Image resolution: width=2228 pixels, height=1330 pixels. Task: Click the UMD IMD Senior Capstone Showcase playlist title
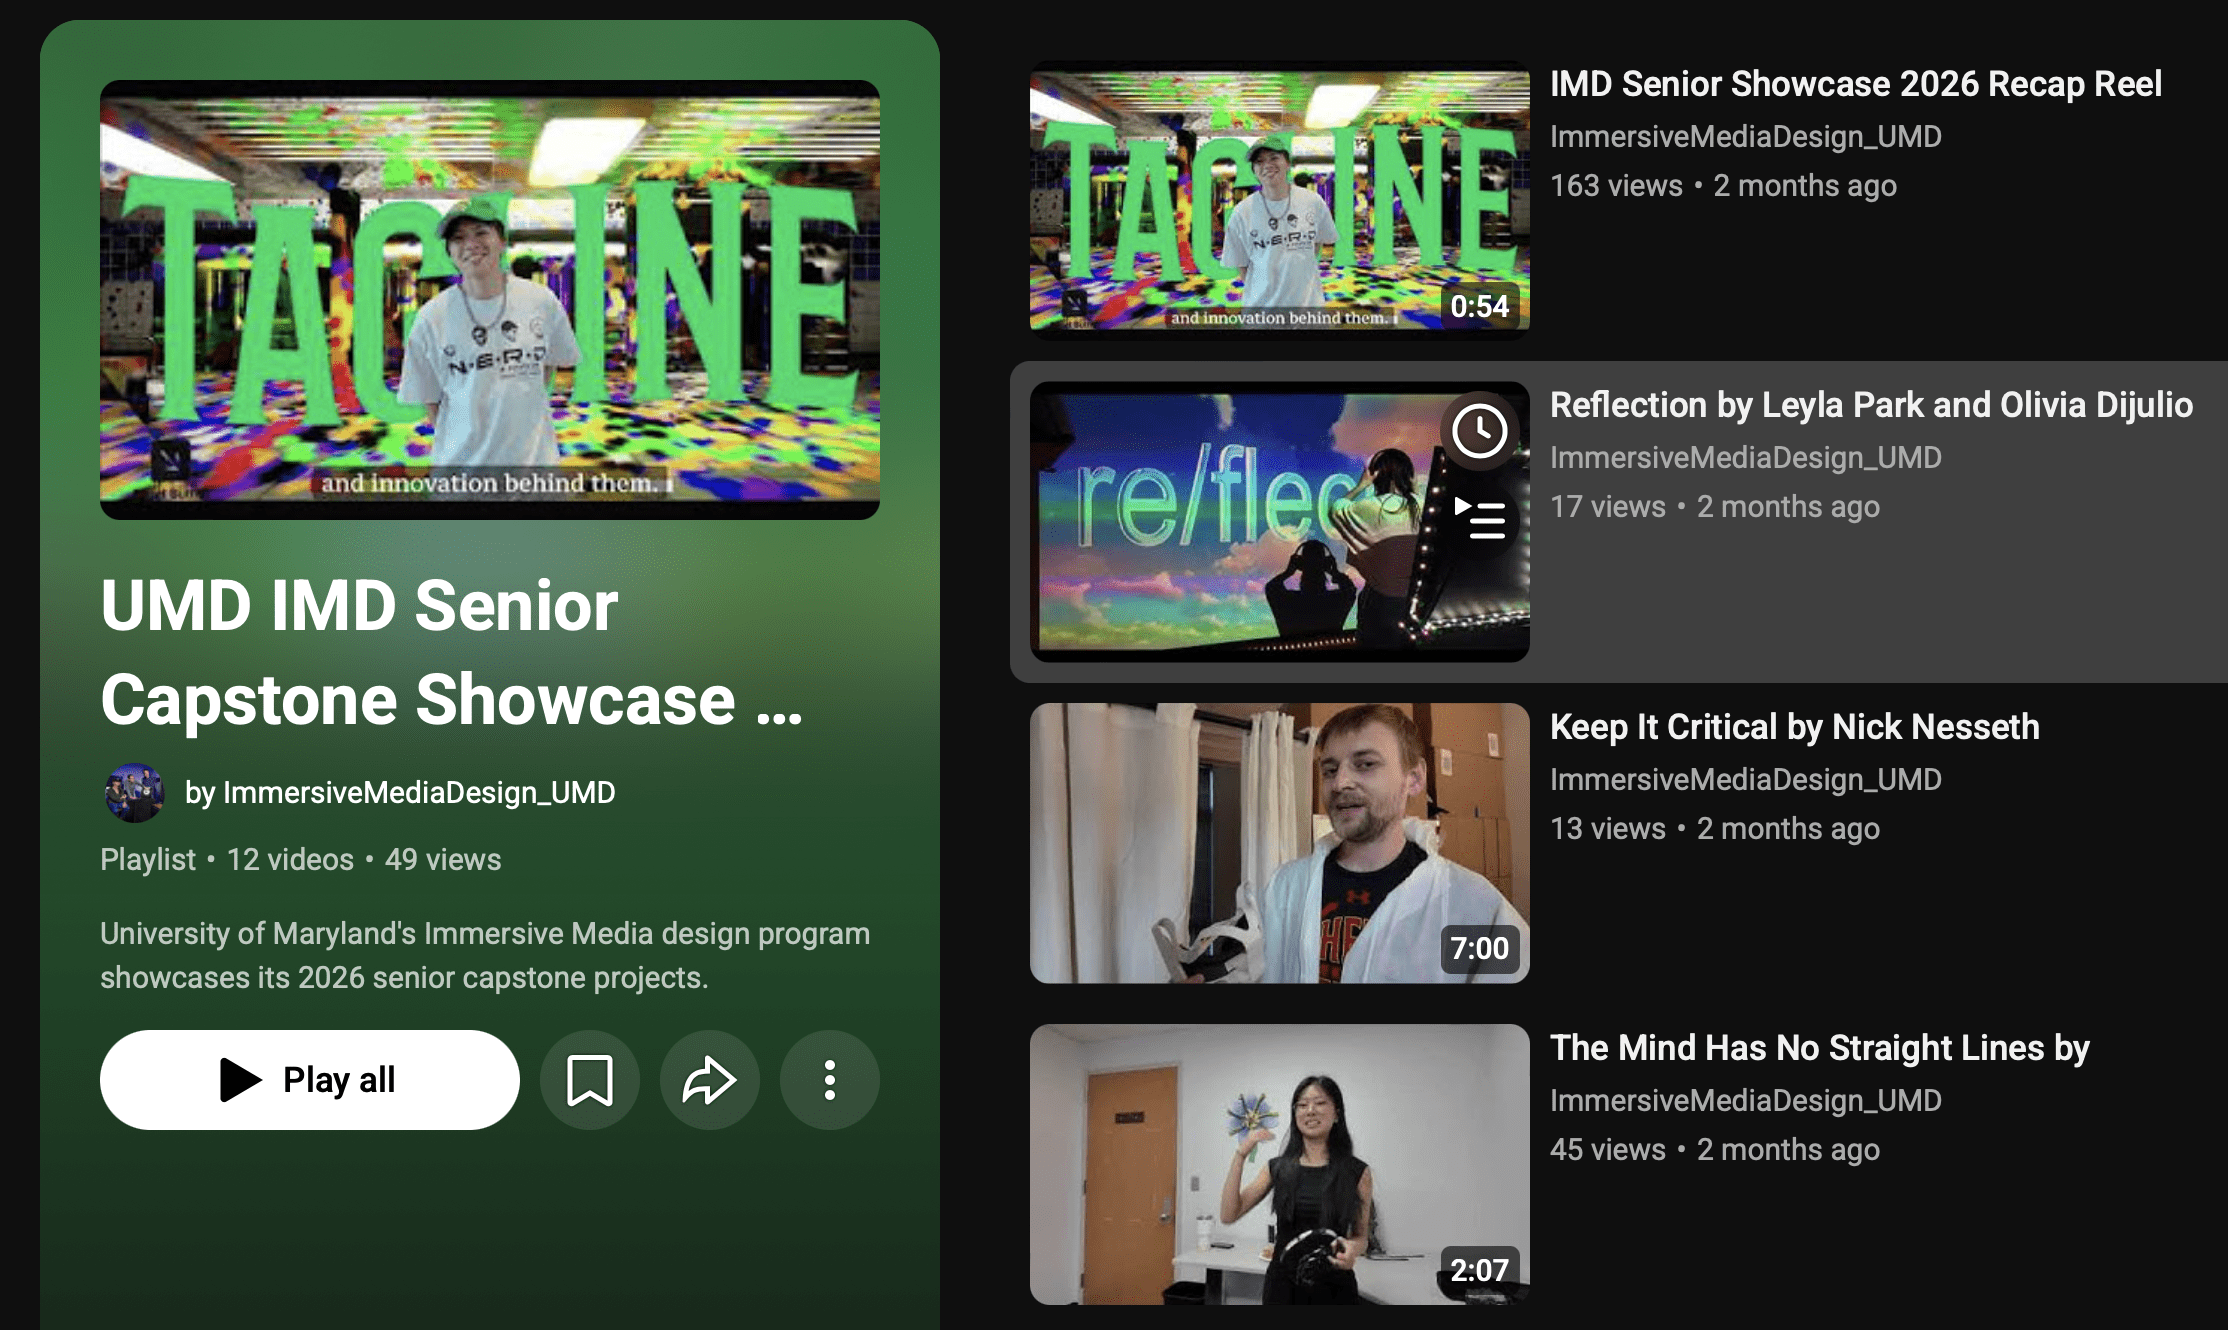(x=452, y=652)
